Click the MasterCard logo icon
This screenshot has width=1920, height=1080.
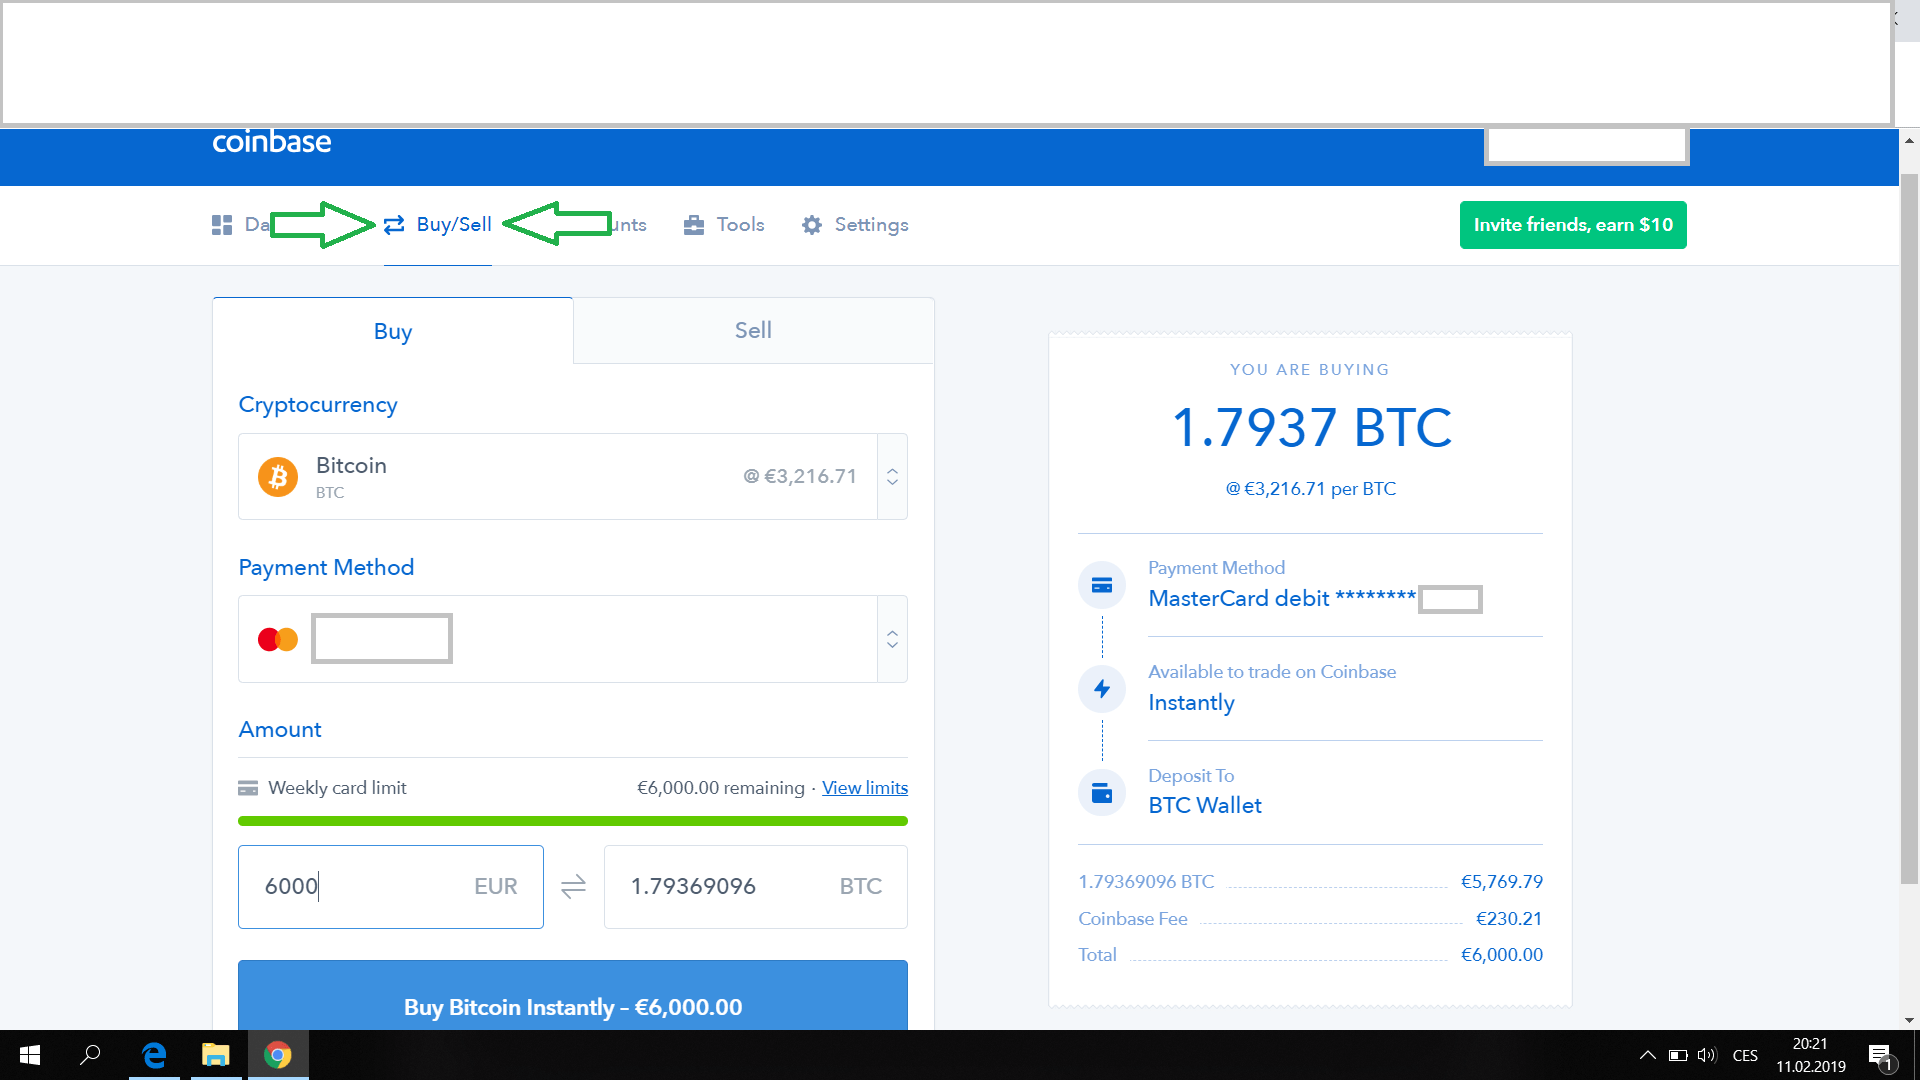[278, 639]
